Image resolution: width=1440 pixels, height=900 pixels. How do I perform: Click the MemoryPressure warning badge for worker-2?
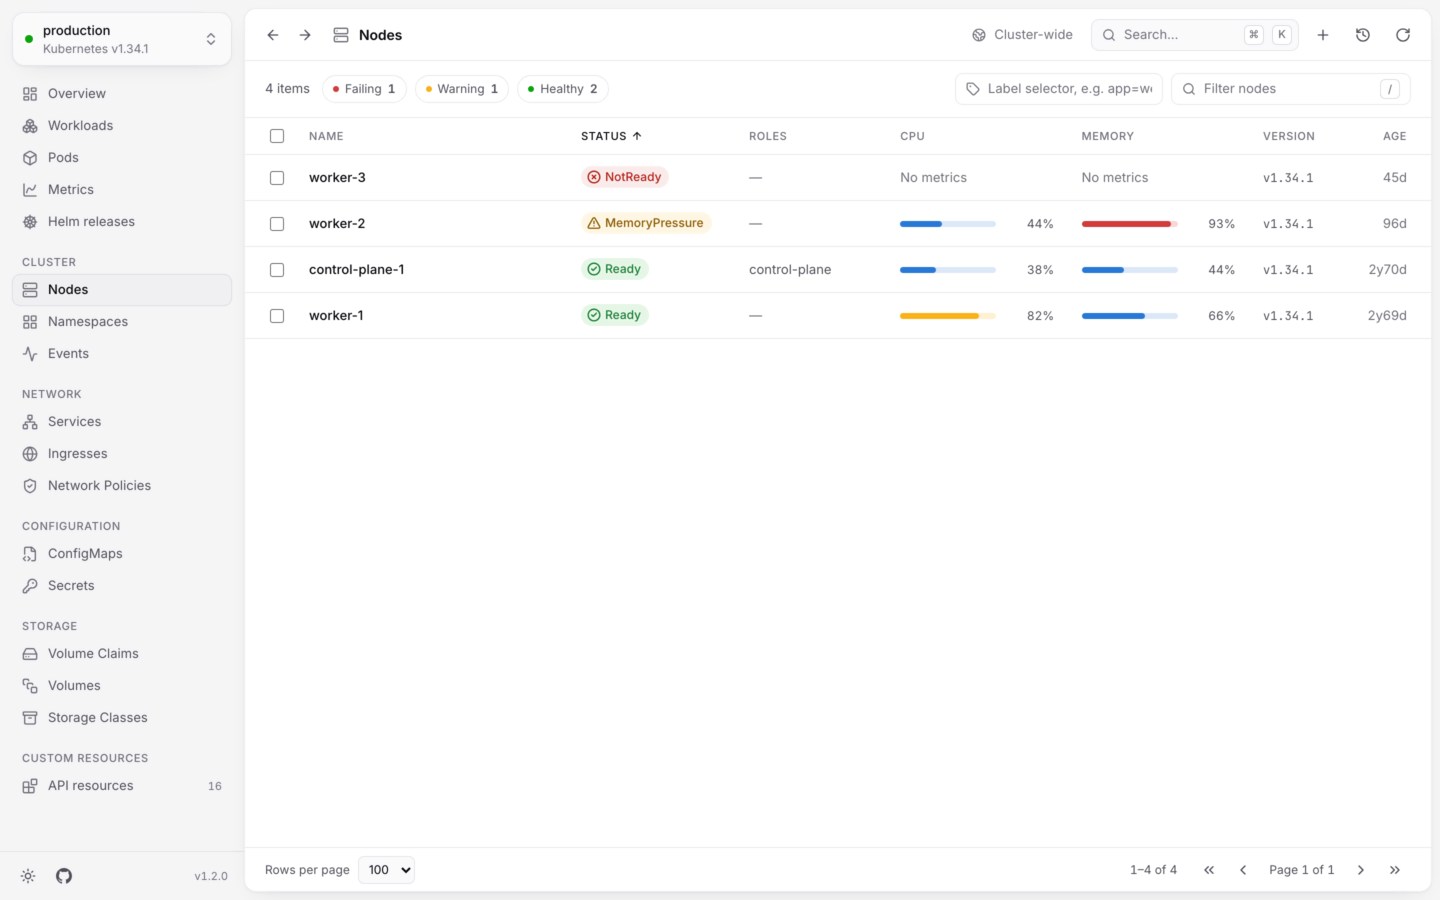646,223
